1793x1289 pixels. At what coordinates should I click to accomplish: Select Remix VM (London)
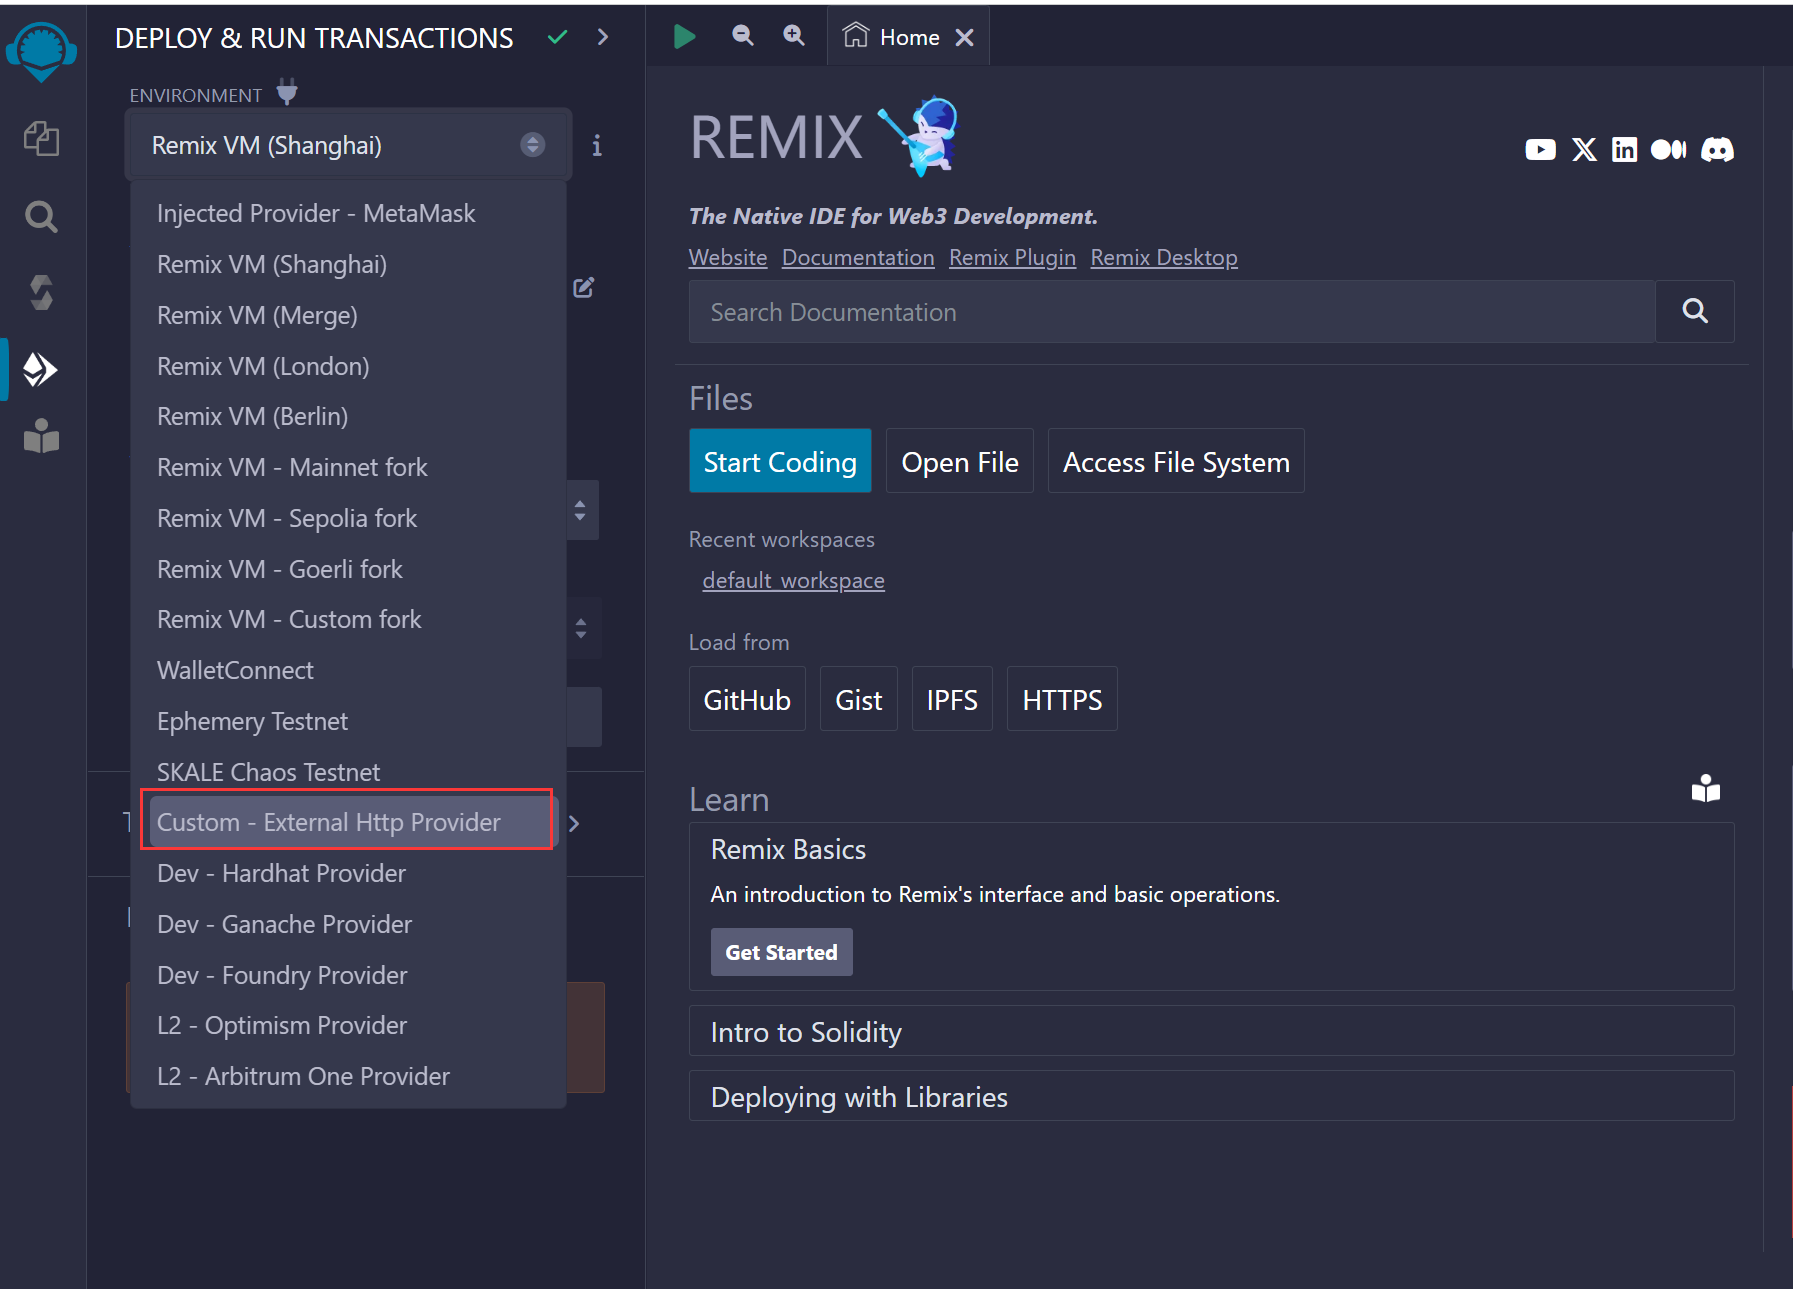(x=348, y=367)
